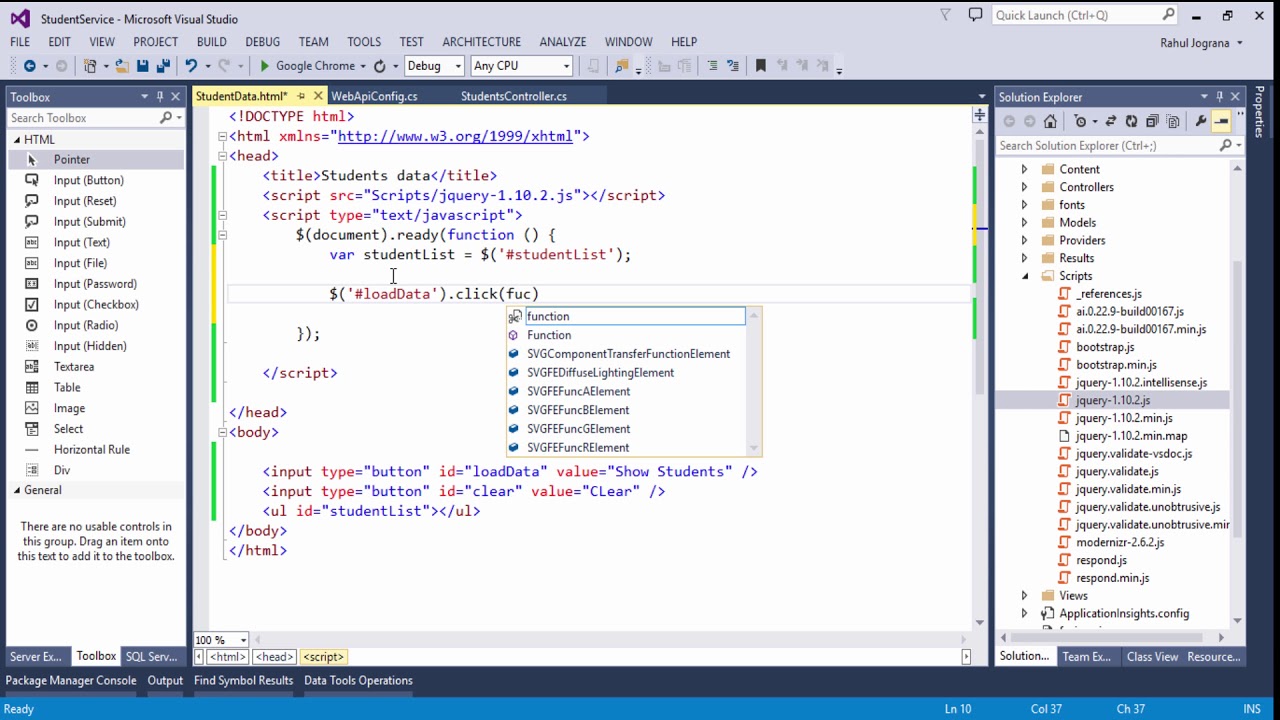Click the Save All toolbar icon
Viewport: 1280px width, 720px height.
pyautogui.click(x=161, y=66)
